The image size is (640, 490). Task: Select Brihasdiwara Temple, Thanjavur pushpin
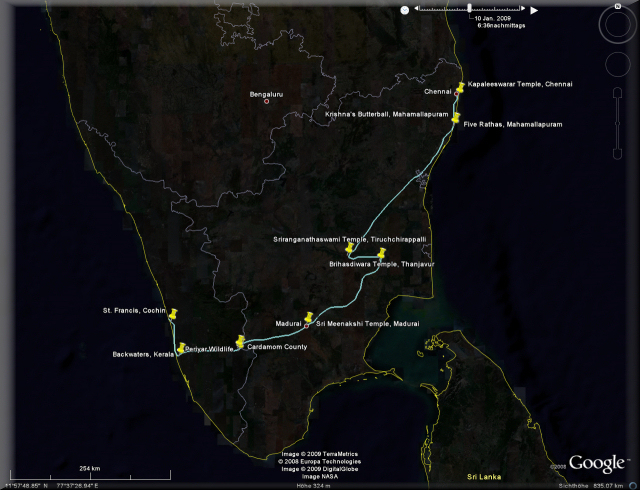382,253
